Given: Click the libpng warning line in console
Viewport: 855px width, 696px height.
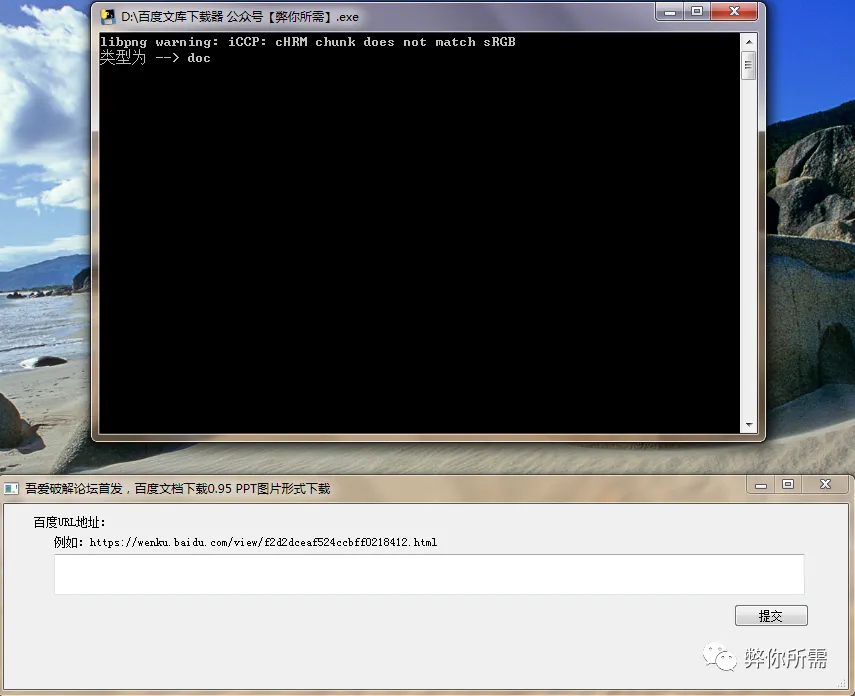Looking at the screenshot, I should click(x=308, y=42).
